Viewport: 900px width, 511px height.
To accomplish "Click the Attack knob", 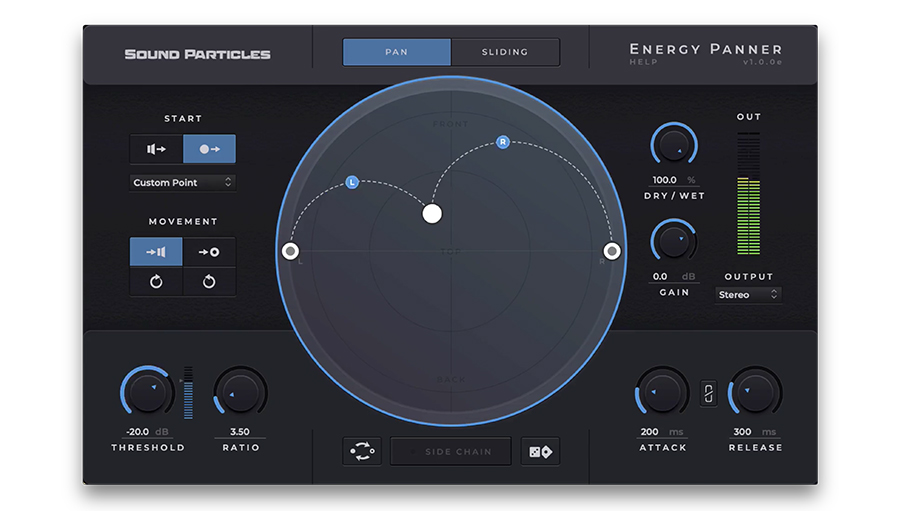I will (662, 392).
